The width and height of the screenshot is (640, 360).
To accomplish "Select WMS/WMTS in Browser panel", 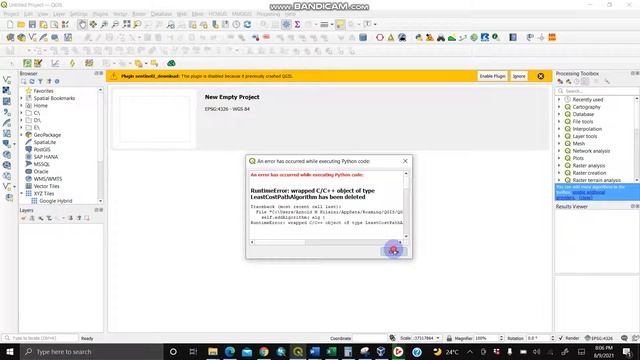I will 47,179.
